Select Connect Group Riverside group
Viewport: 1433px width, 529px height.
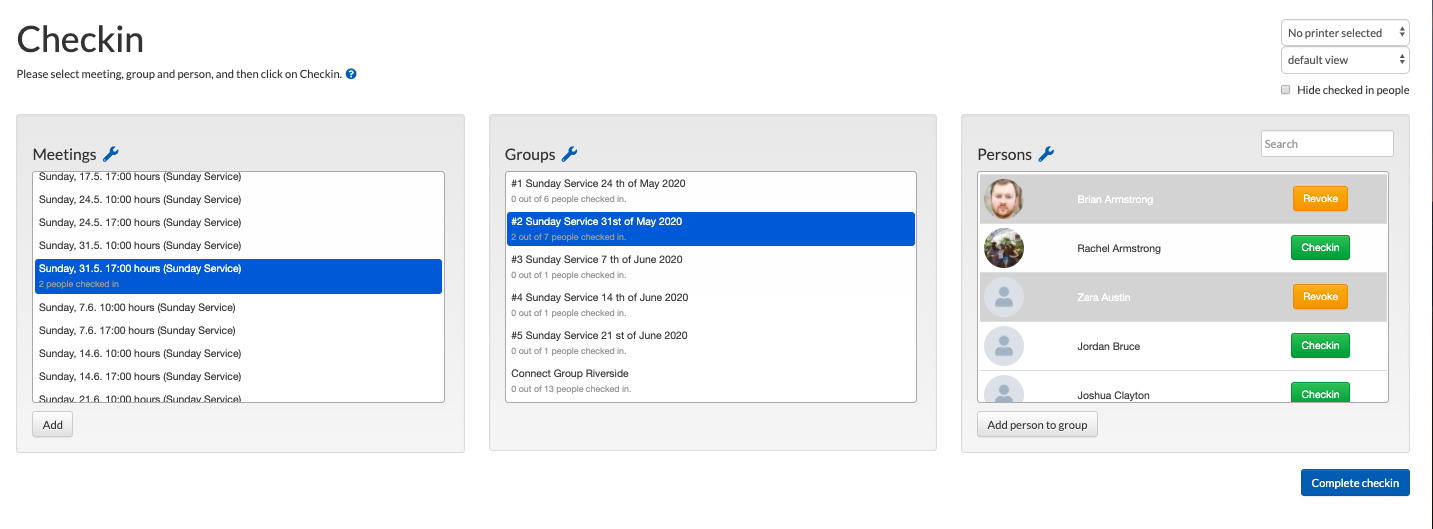pos(710,380)
